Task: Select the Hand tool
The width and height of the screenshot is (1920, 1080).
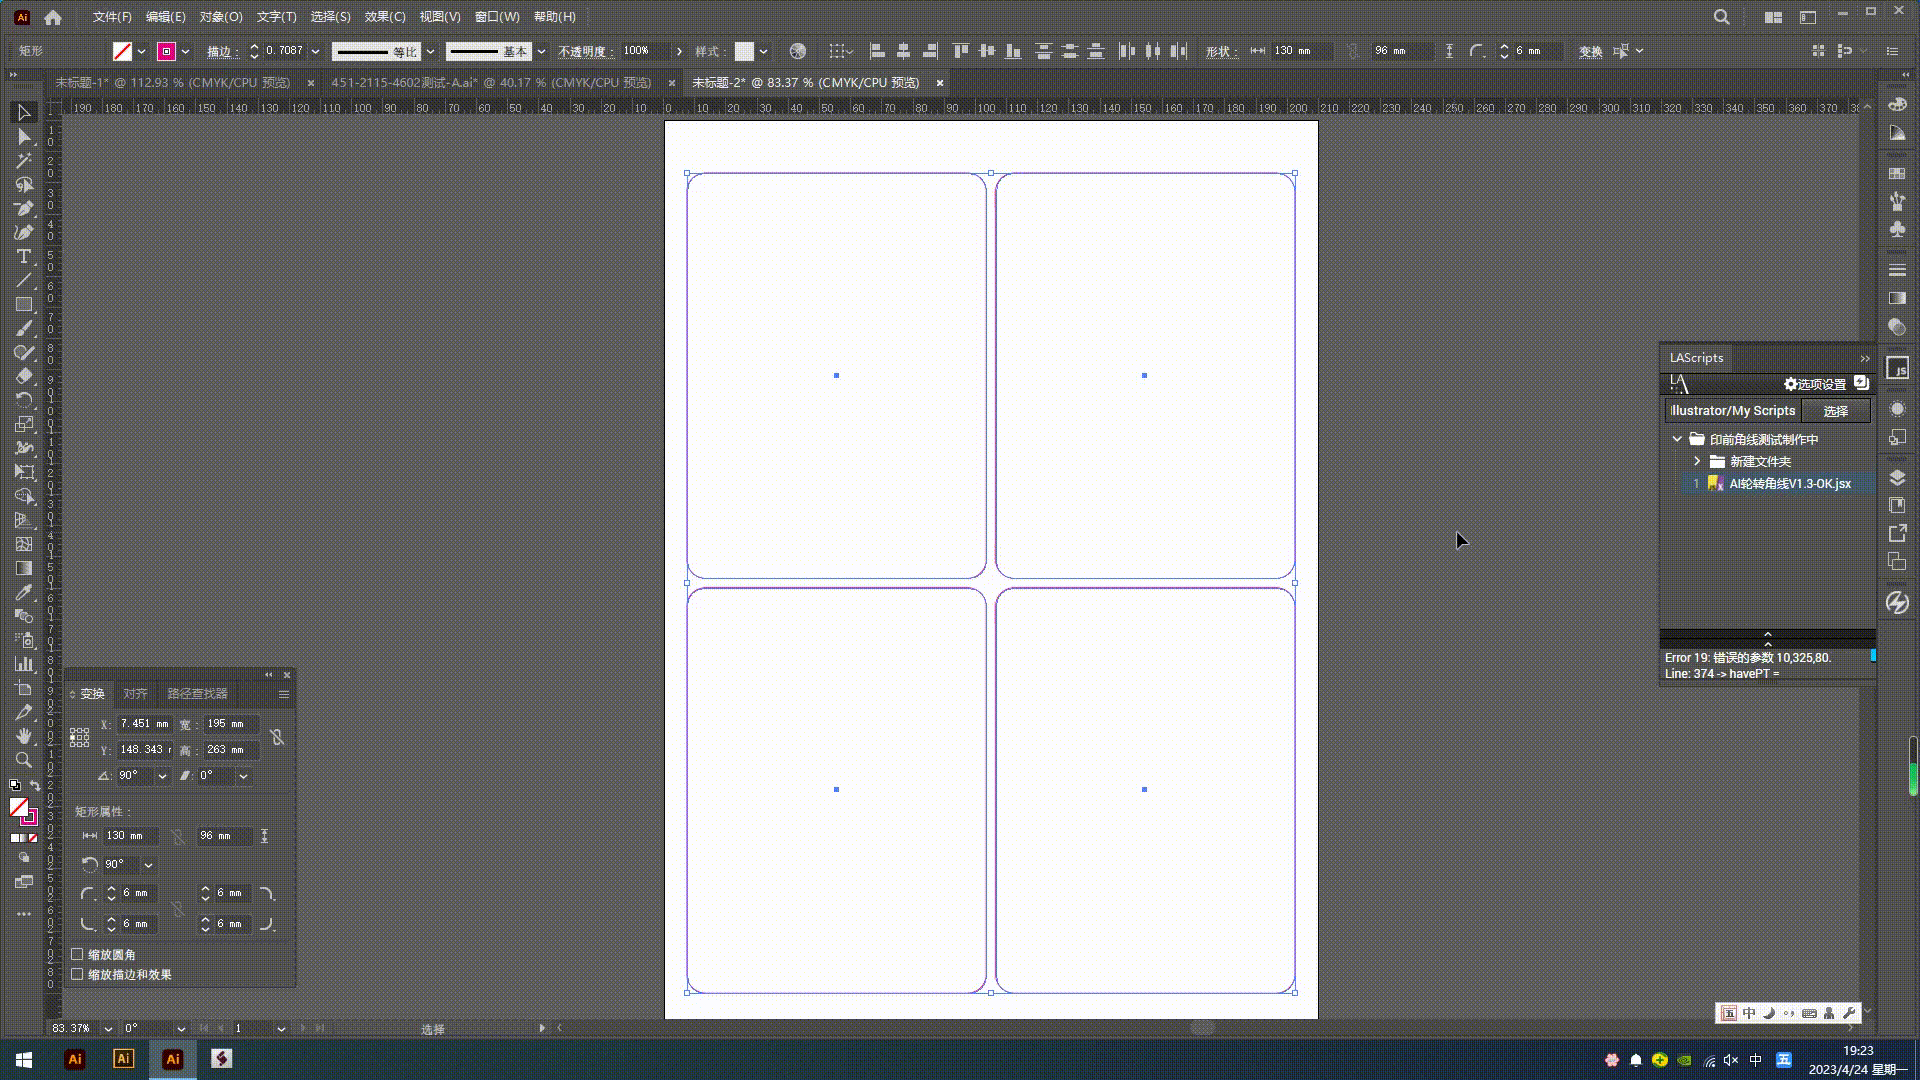Action: (x=24, y=736)
